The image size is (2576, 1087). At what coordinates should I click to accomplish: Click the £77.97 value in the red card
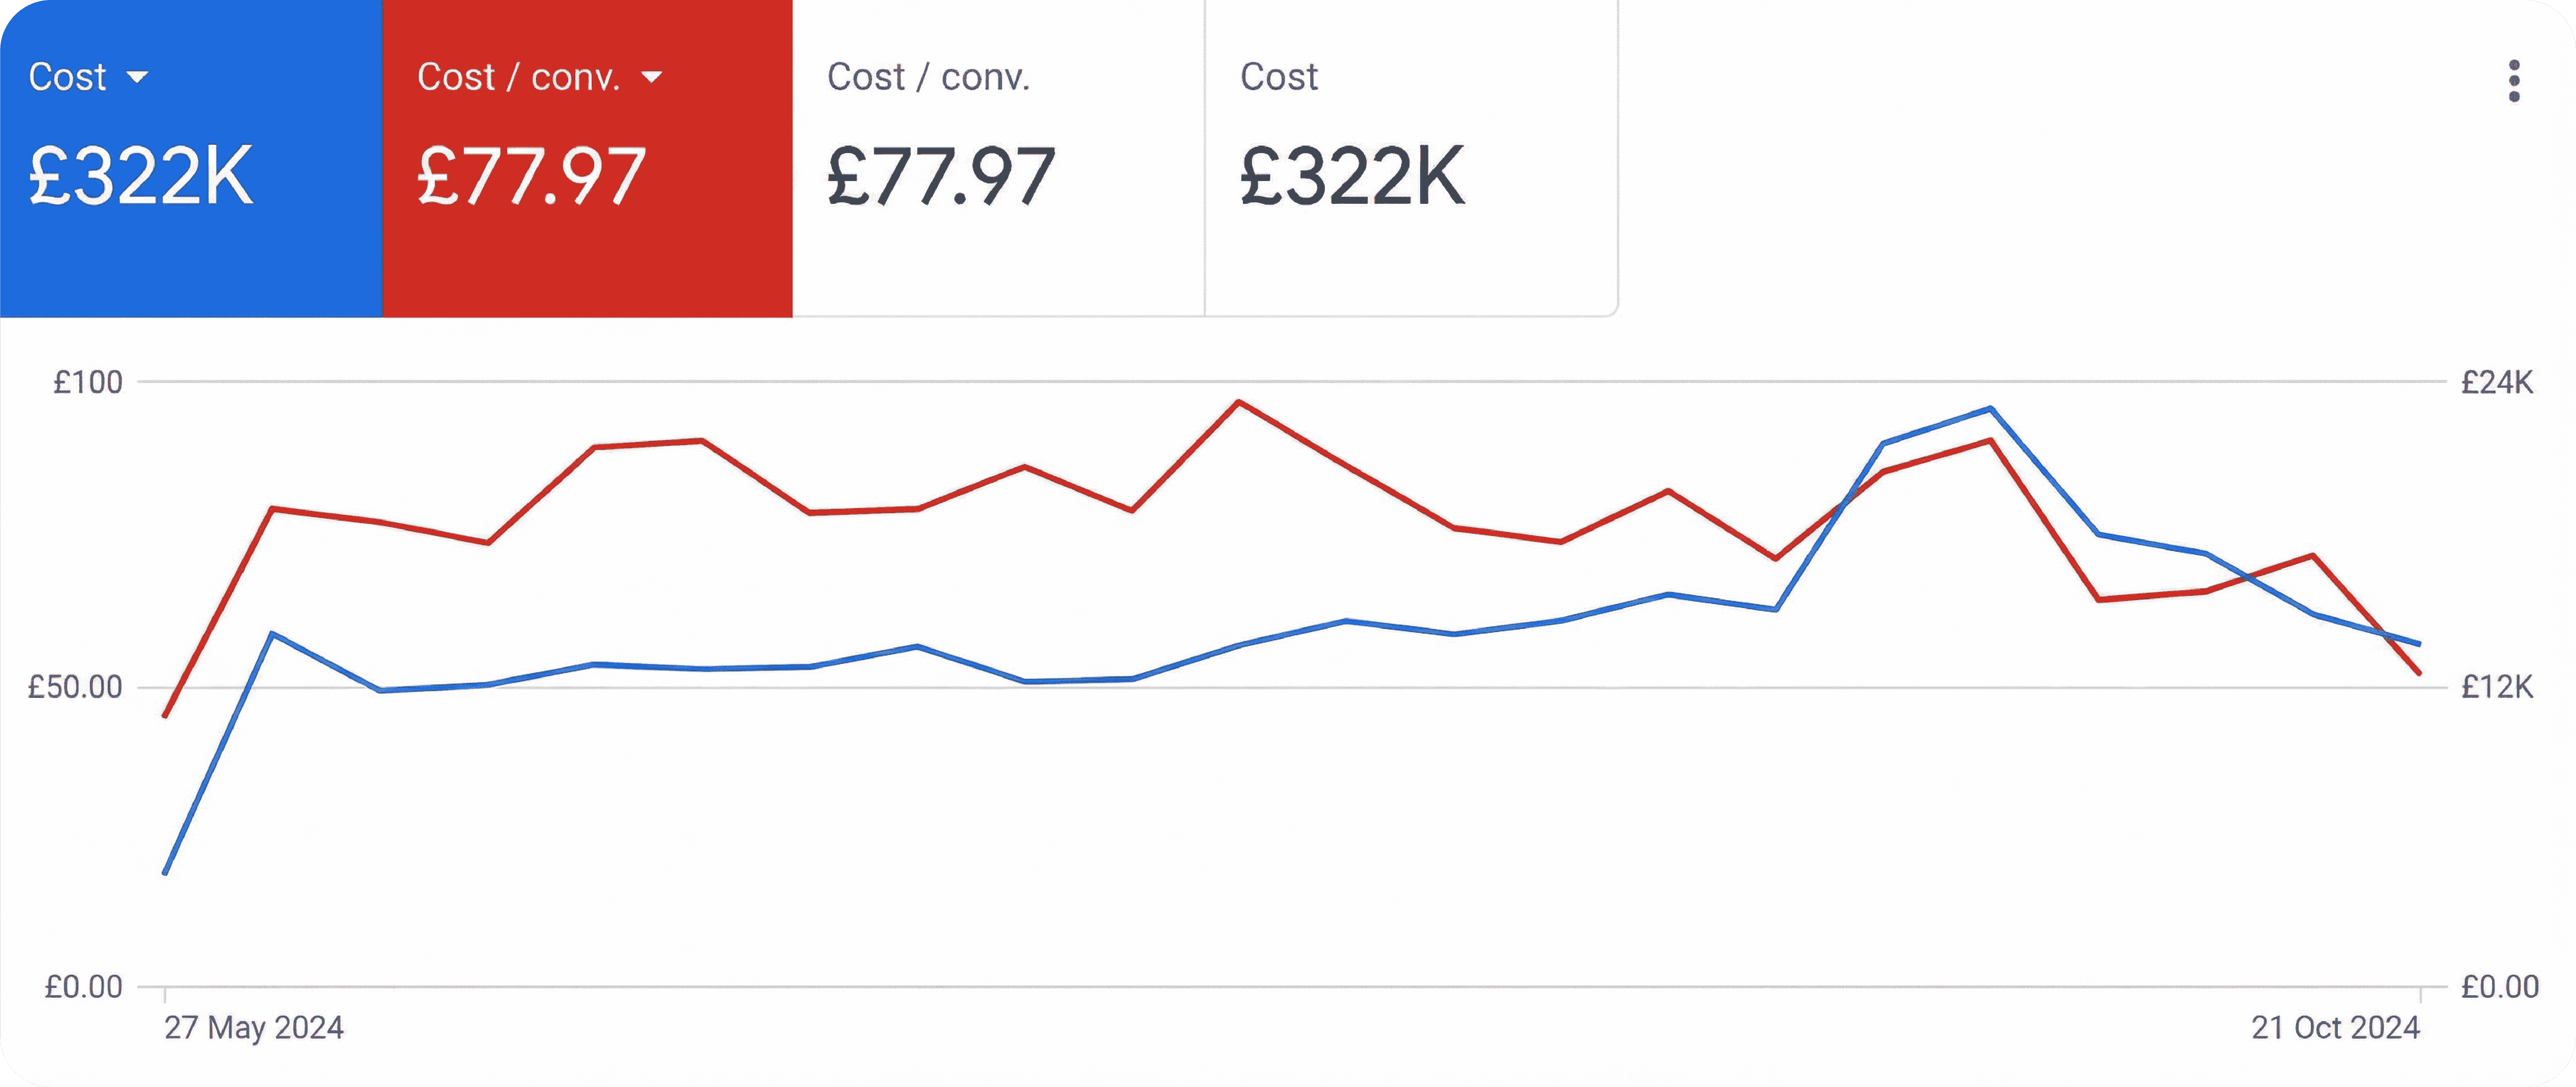pos(531,176)
